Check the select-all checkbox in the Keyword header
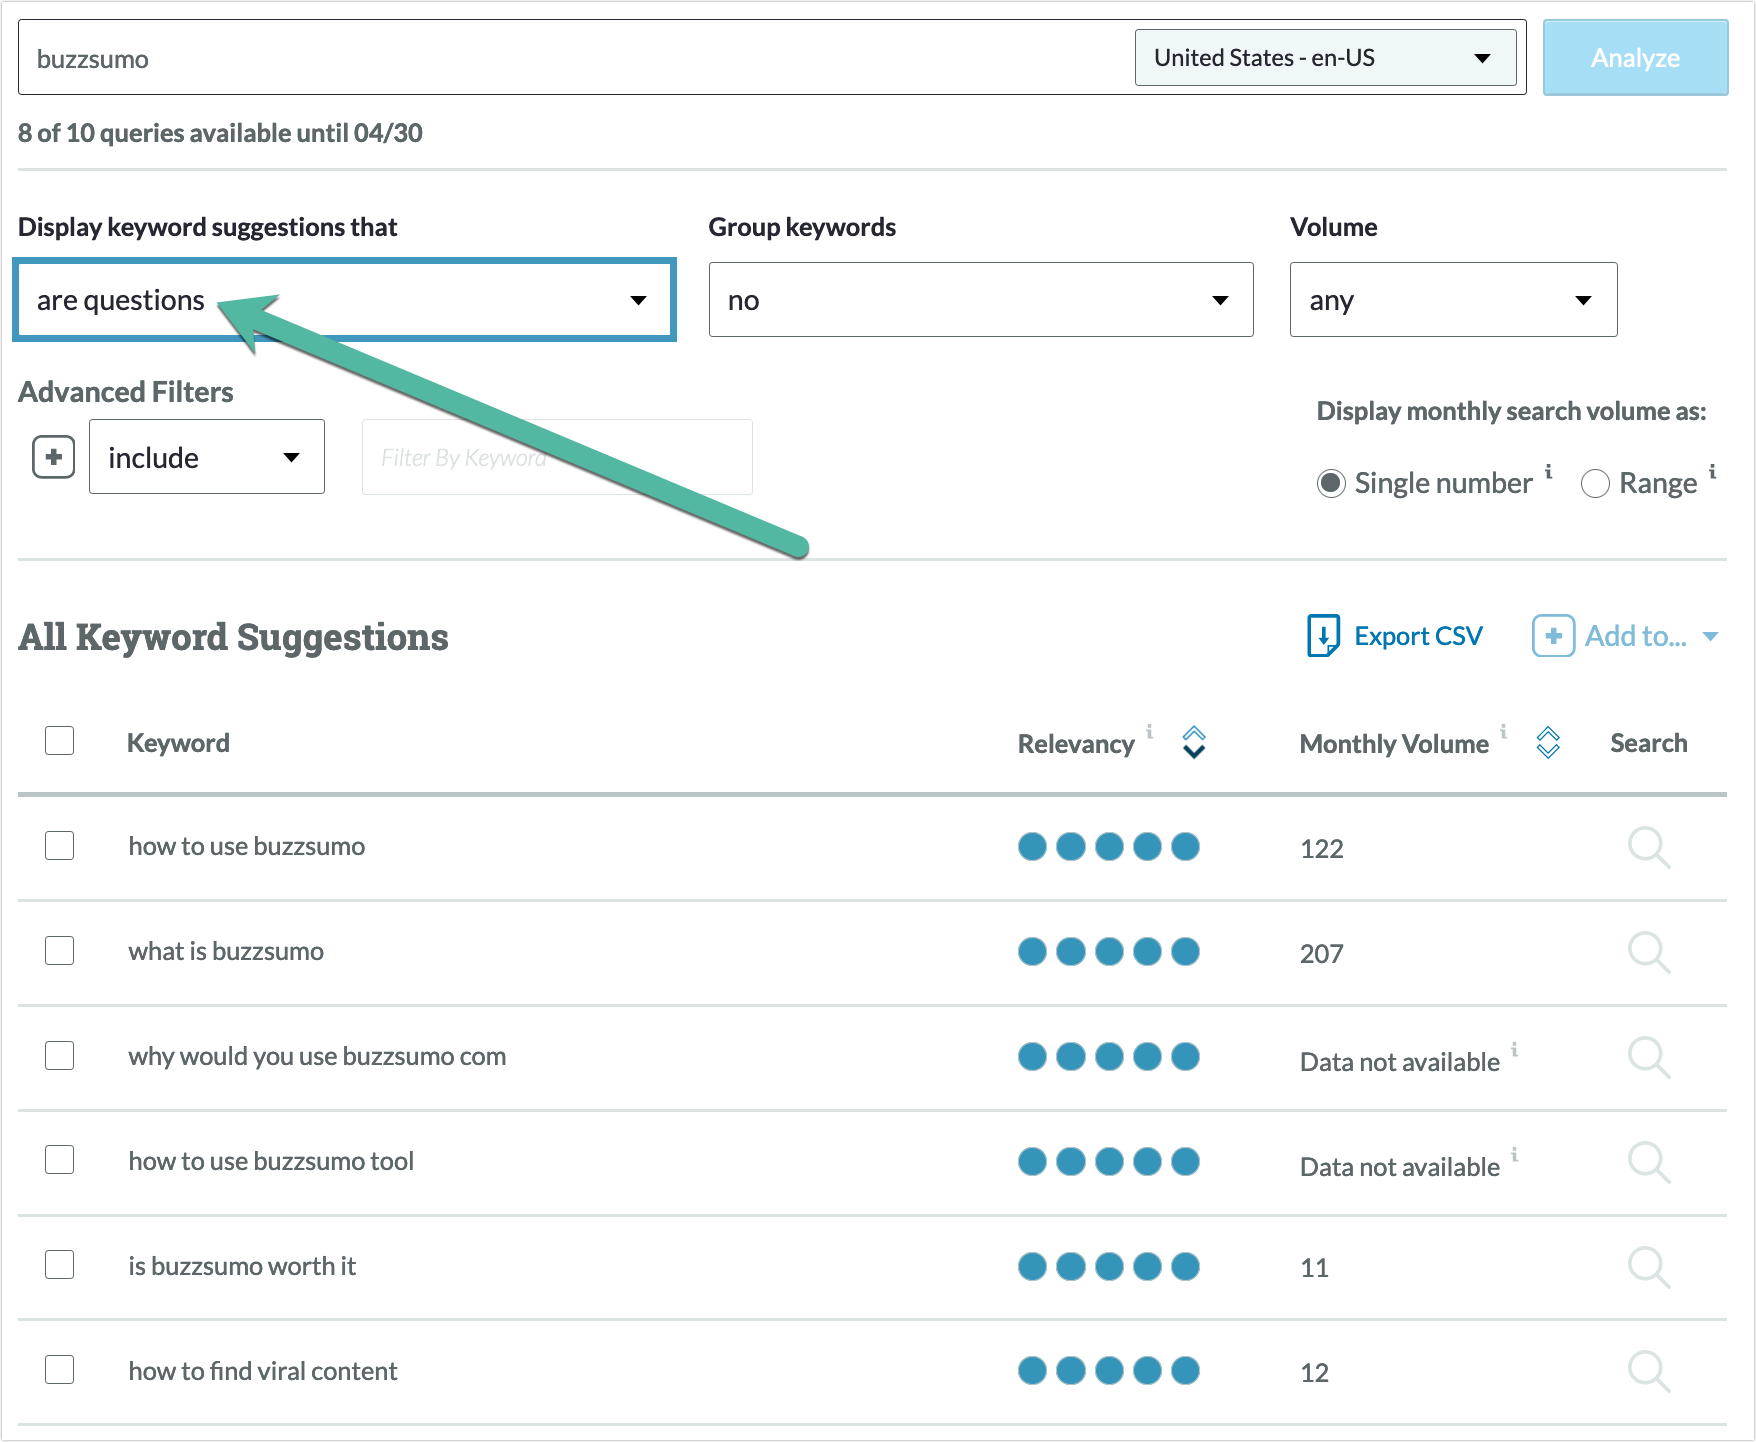Screen dimensions: 1756x1442 (59, 741)
